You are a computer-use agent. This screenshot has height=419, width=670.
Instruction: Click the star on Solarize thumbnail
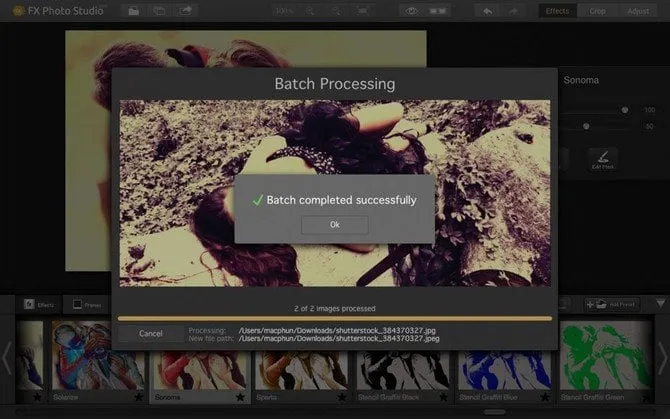point(138,397)
